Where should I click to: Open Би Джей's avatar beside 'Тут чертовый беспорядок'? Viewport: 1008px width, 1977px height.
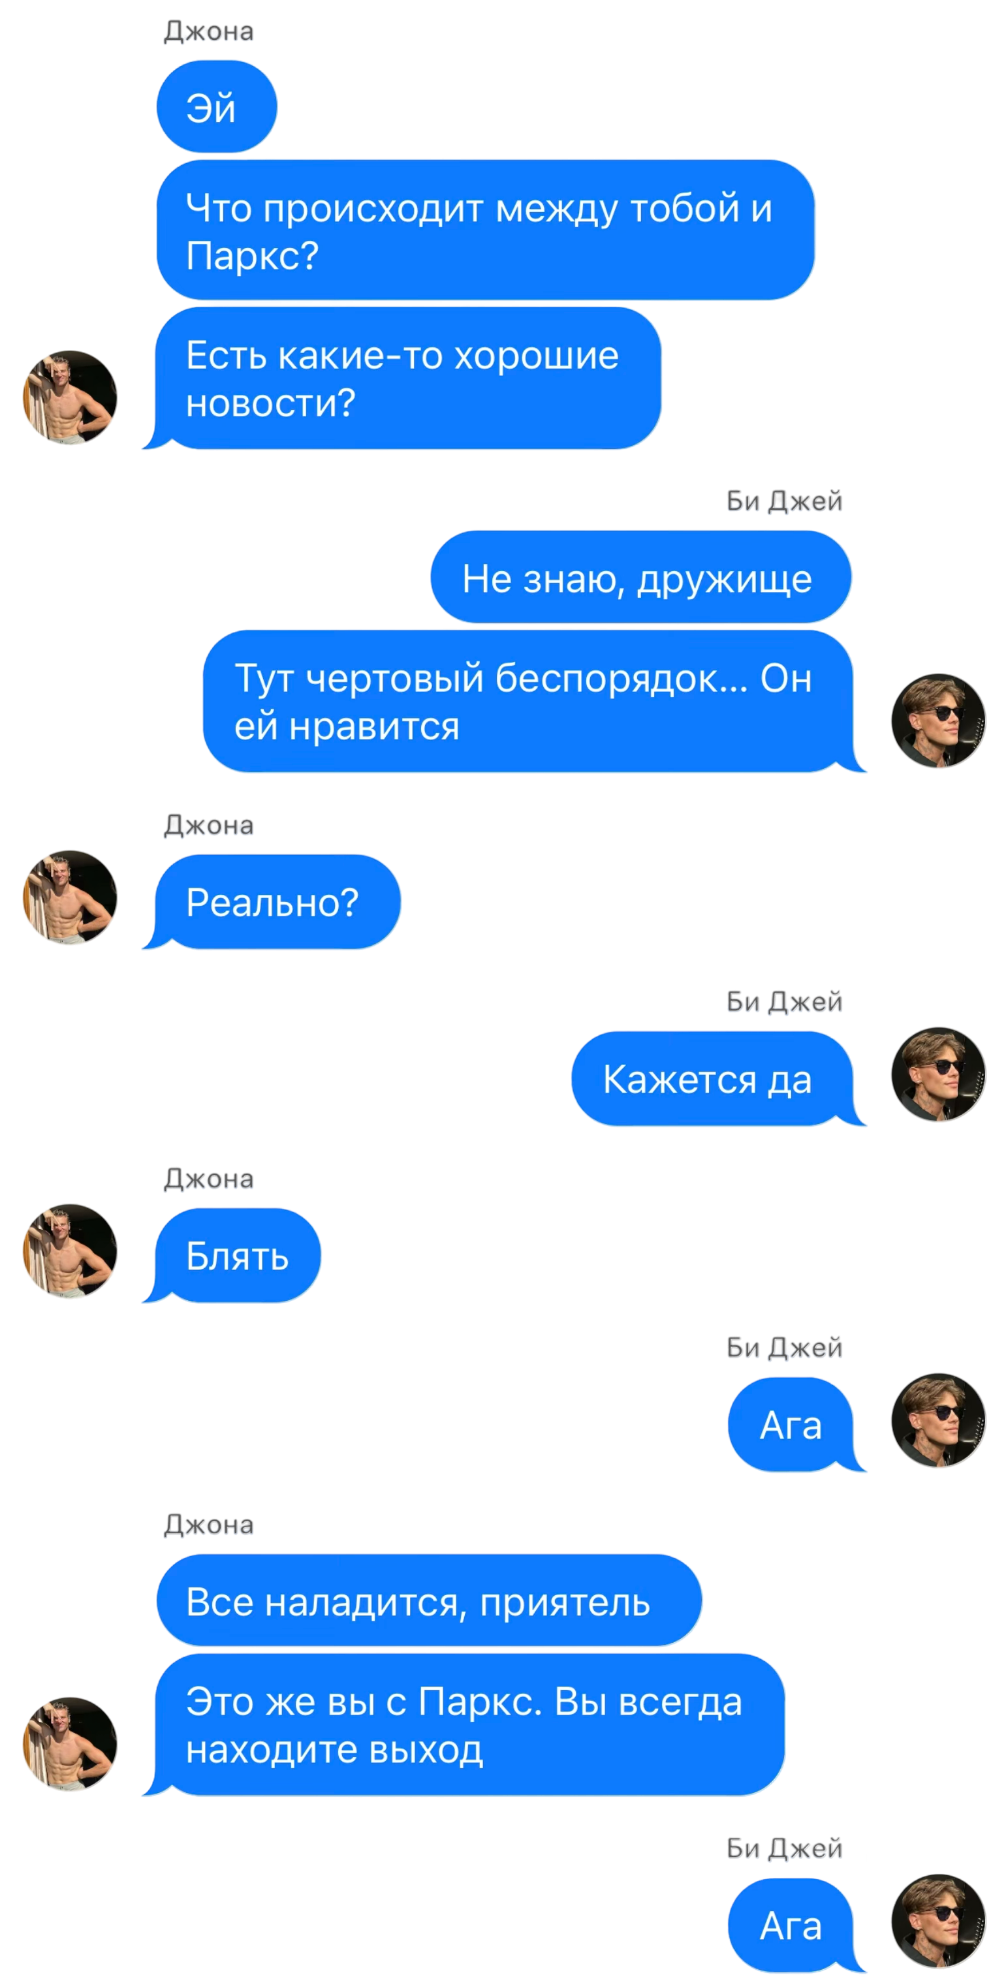pyautogui.click(x=938, y=720)
